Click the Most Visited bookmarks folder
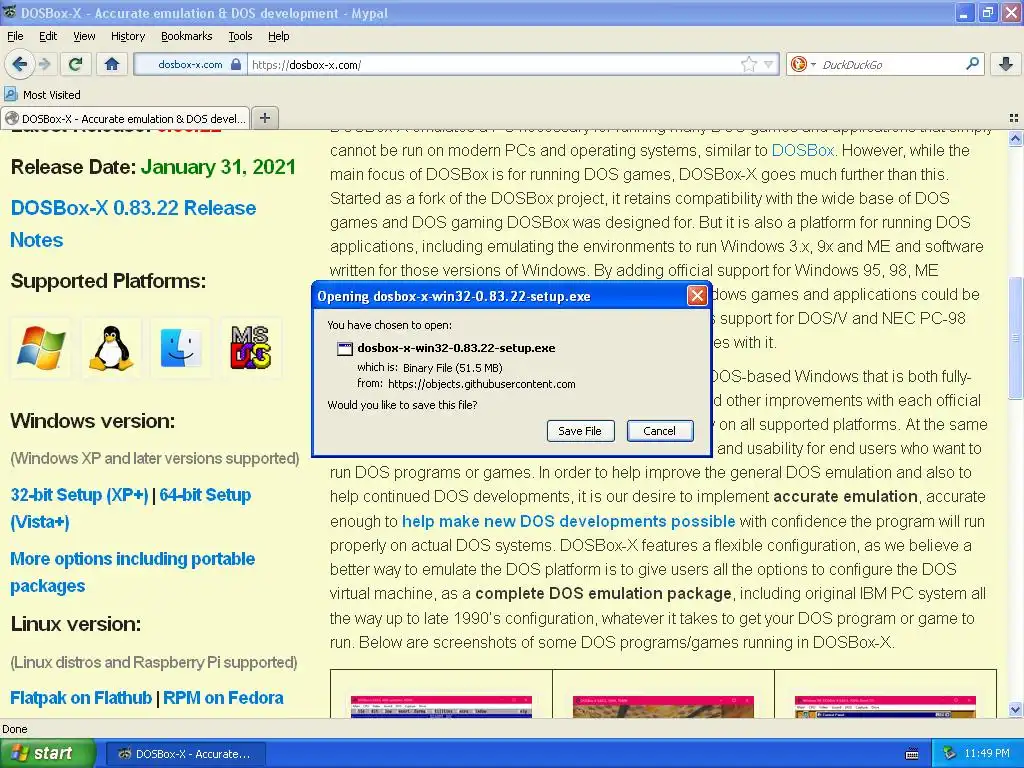 tap(42, 95)
